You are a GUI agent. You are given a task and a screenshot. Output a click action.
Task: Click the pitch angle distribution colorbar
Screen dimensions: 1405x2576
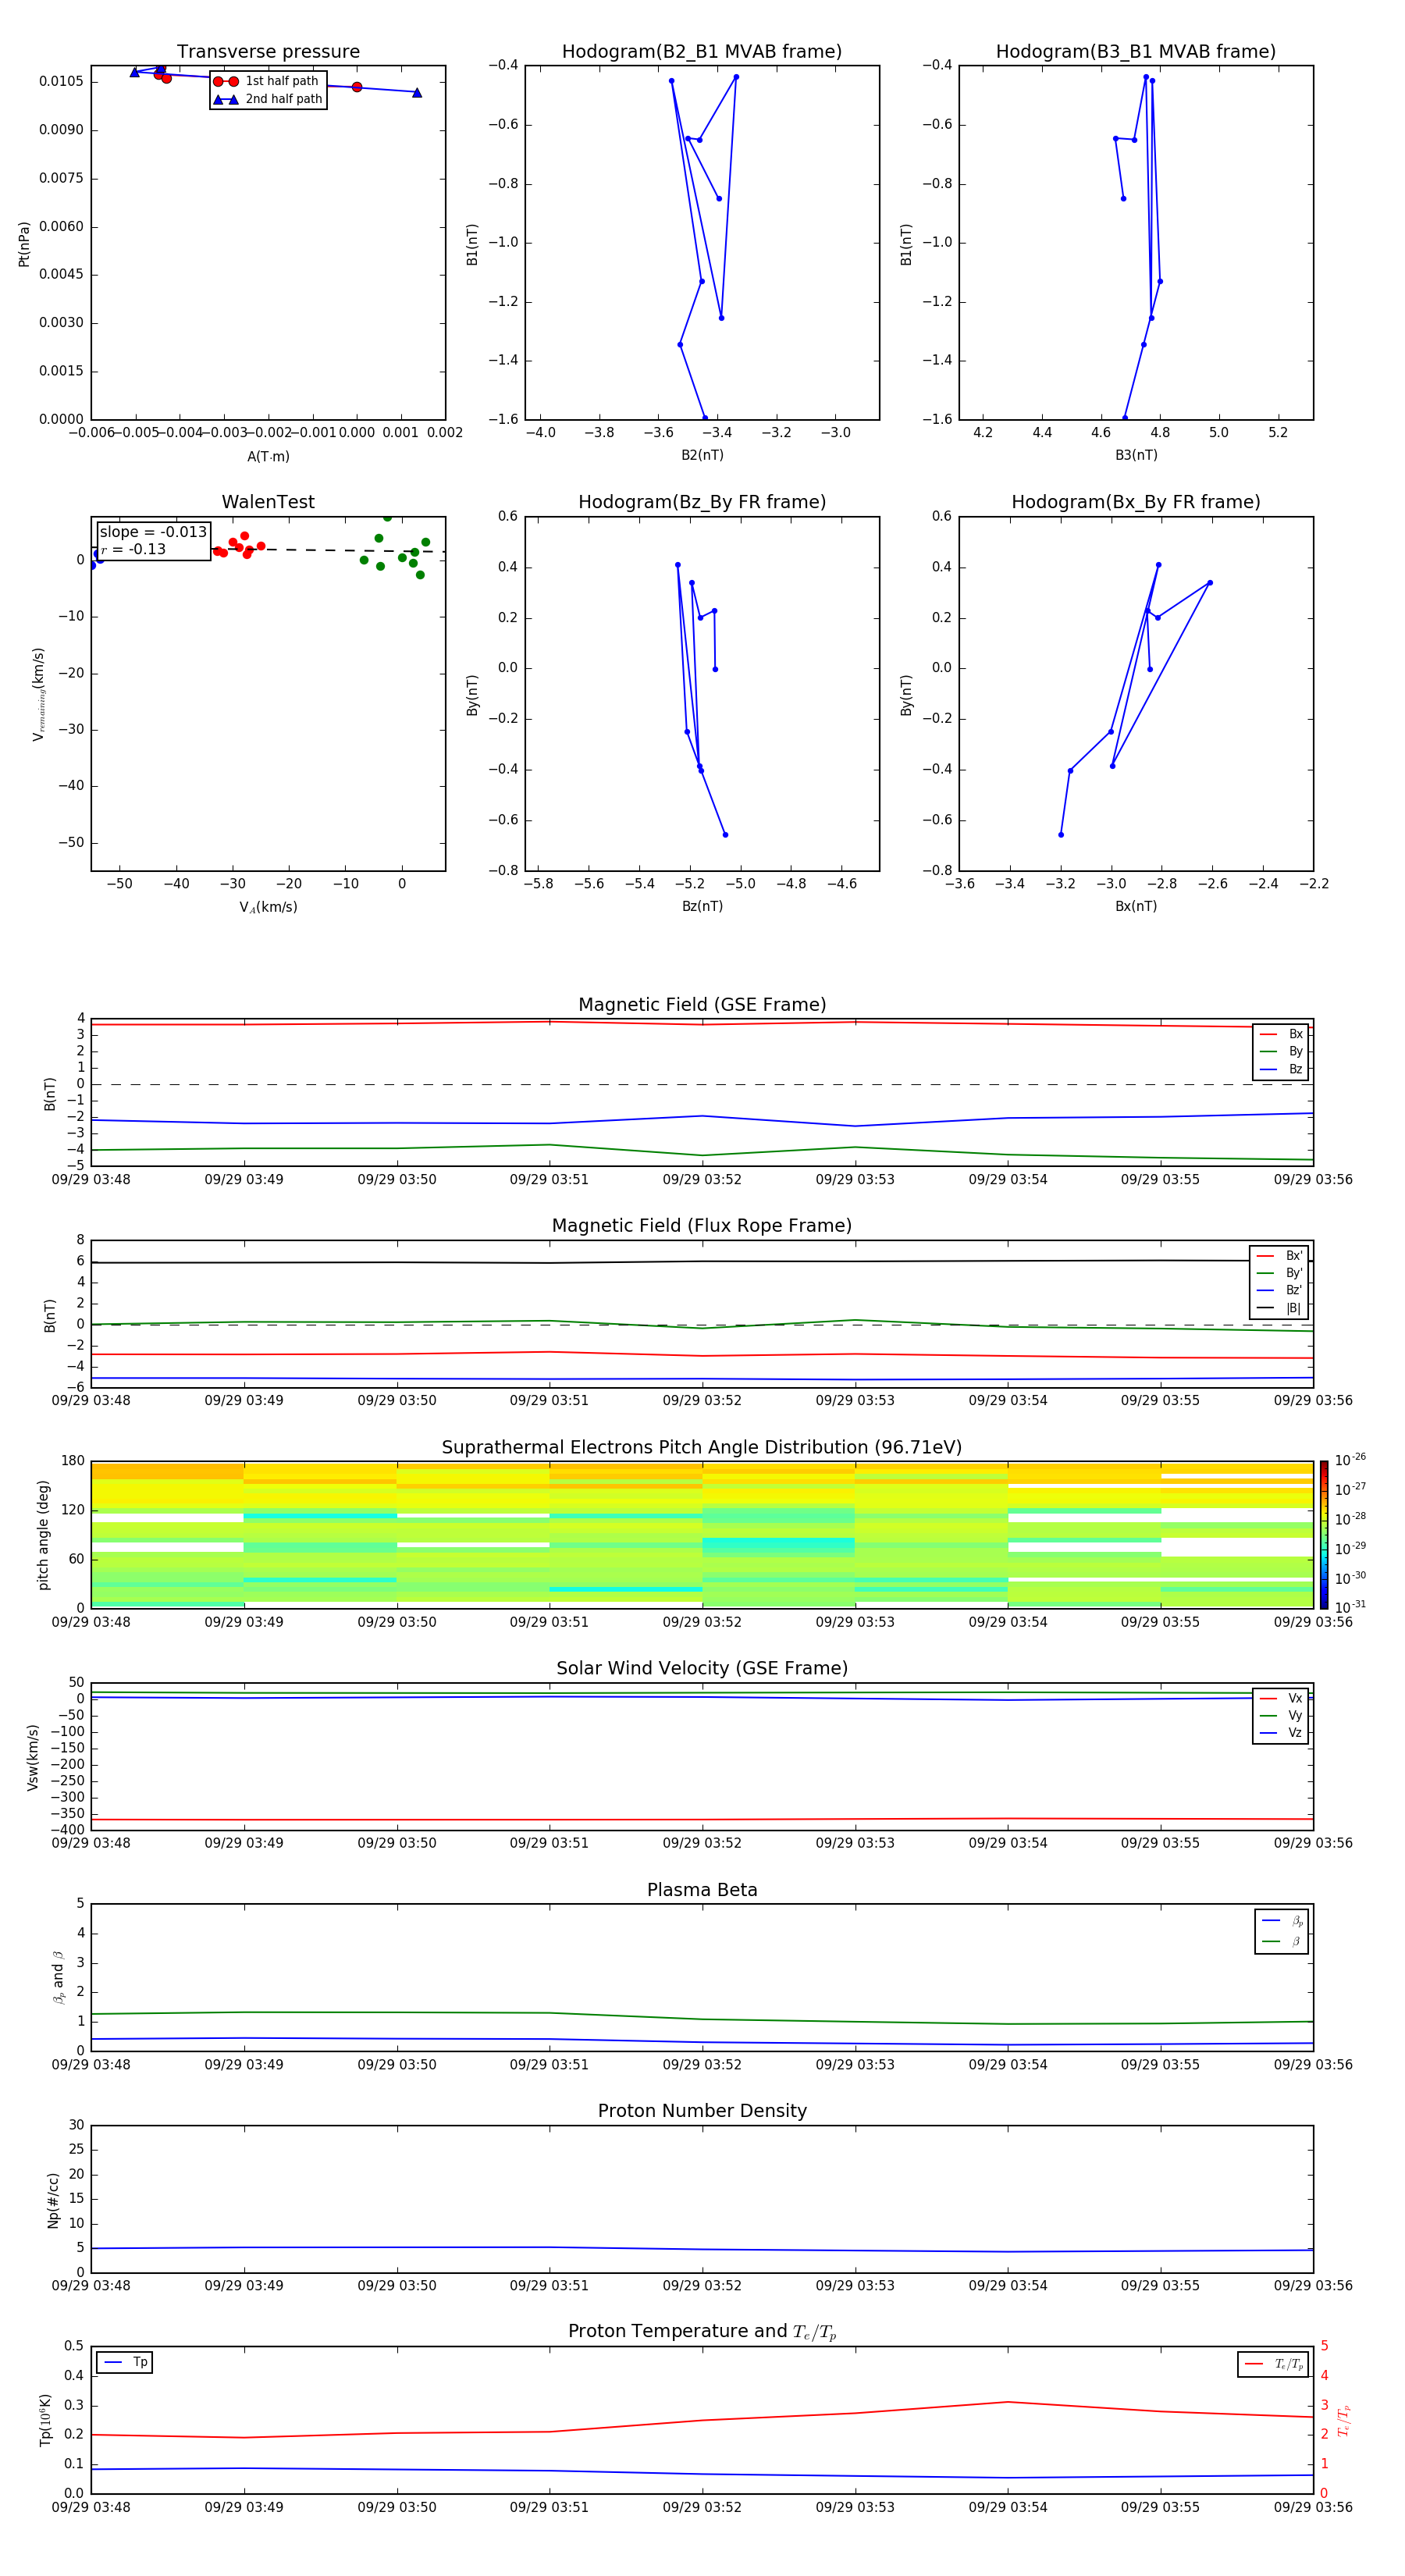[1324, 1535]
